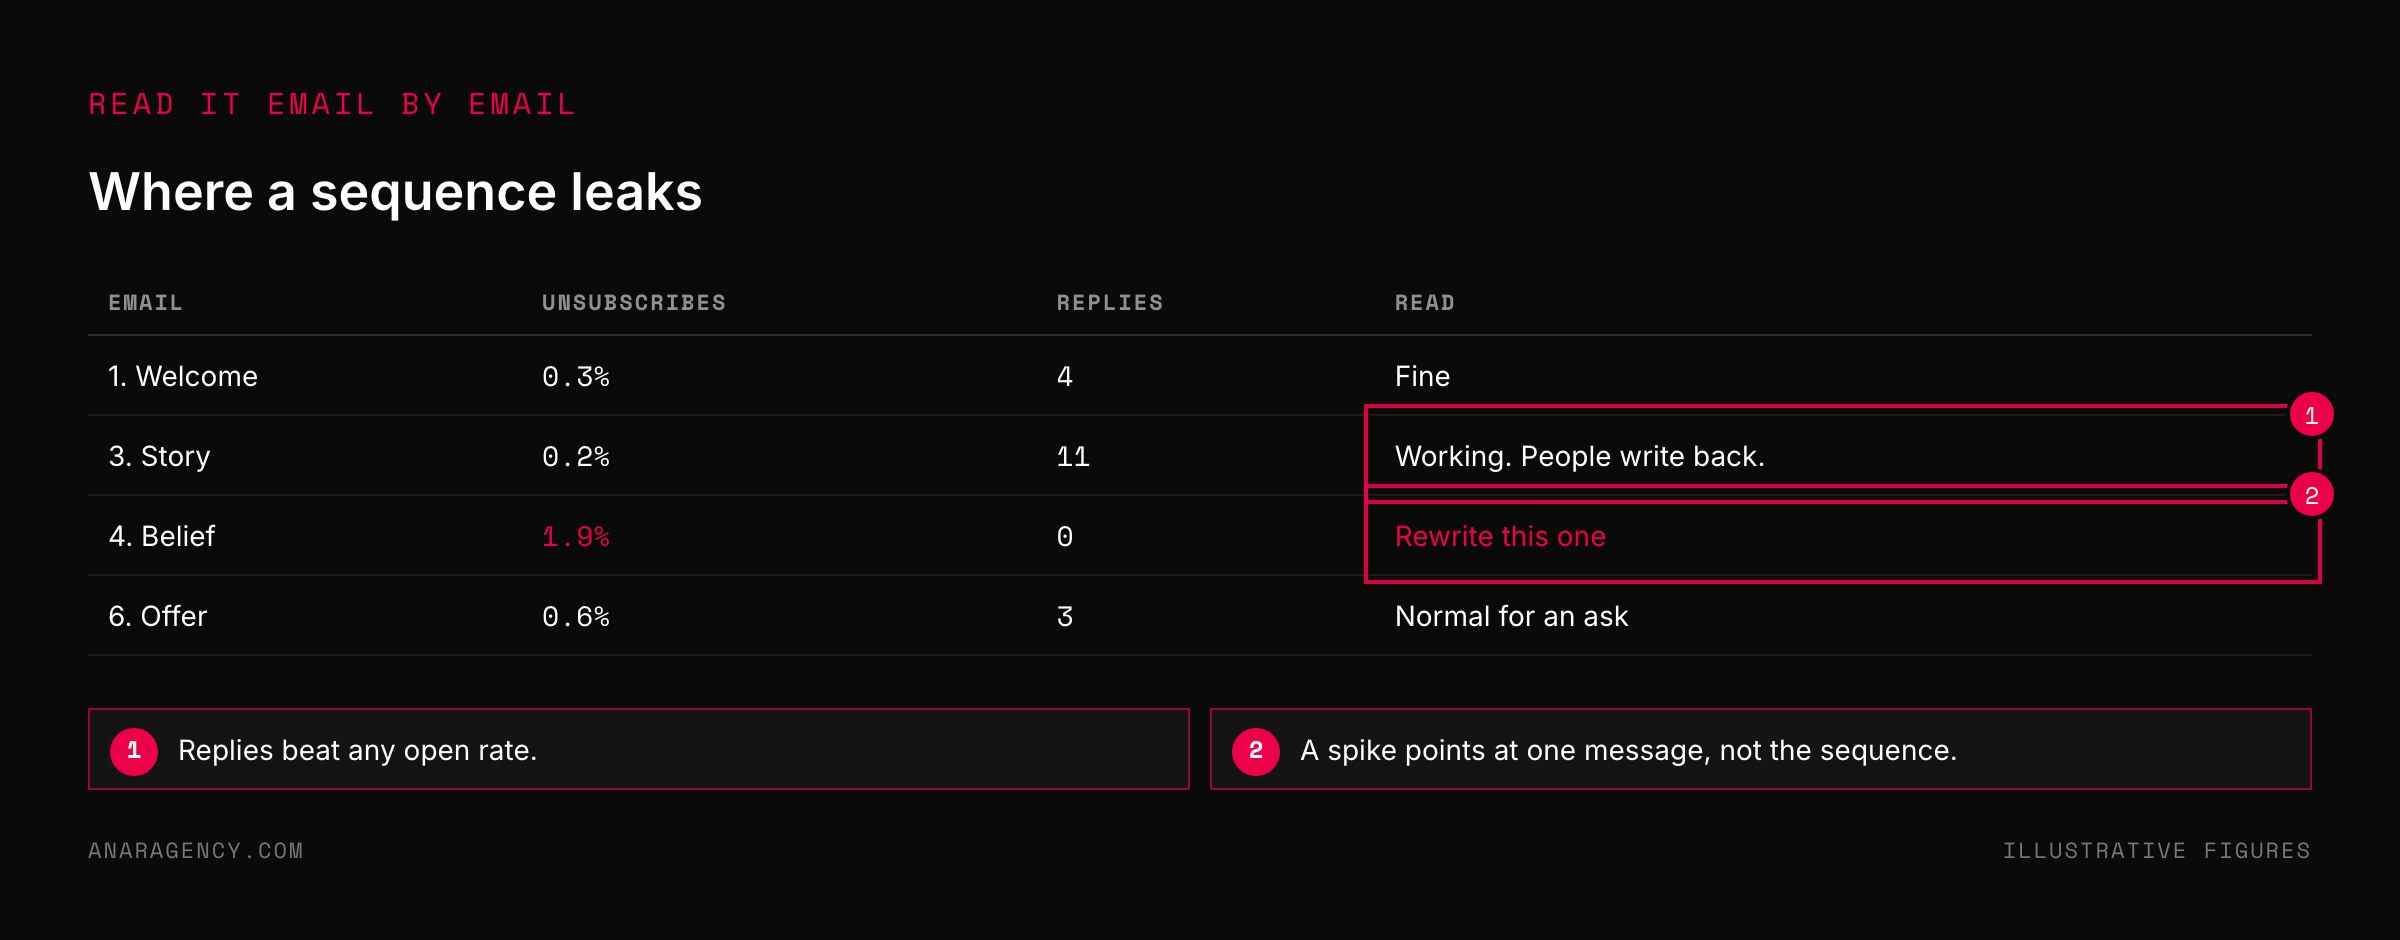This screenshot has height=940, width=2400.
Task: Select the '6. Offer' row label
Action: [157, 616]
